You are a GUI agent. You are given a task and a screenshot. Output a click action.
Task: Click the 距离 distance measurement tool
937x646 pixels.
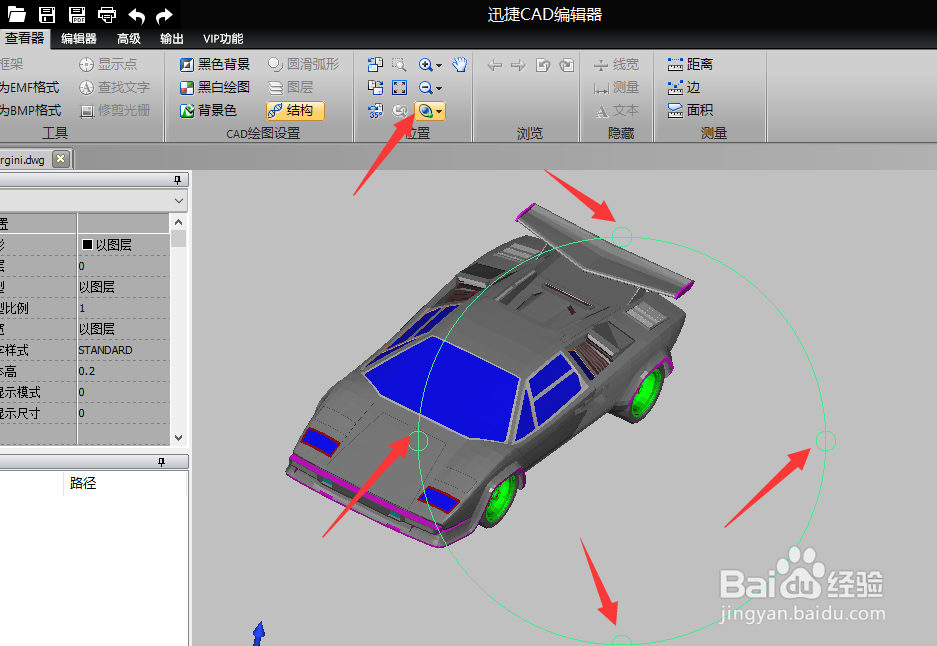tap(690, 64)
